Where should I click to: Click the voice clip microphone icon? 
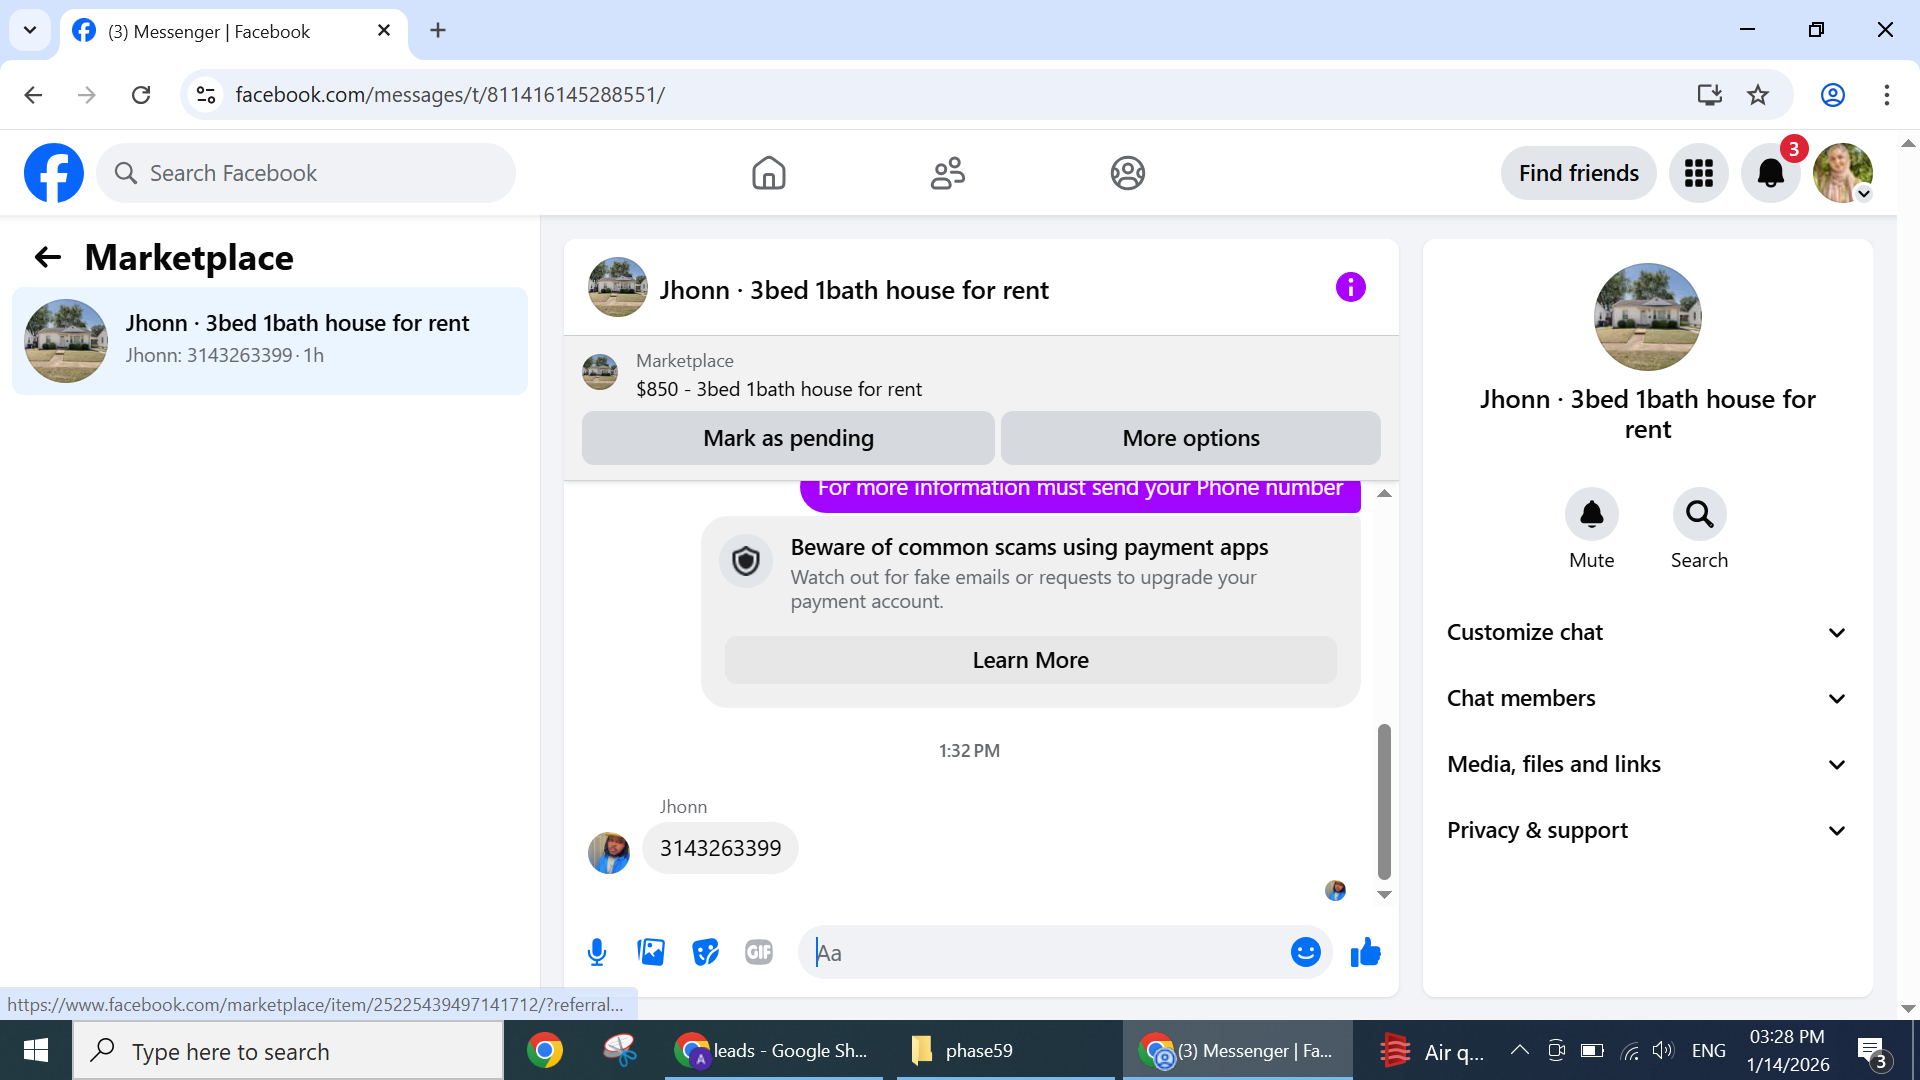pos(597,952)
